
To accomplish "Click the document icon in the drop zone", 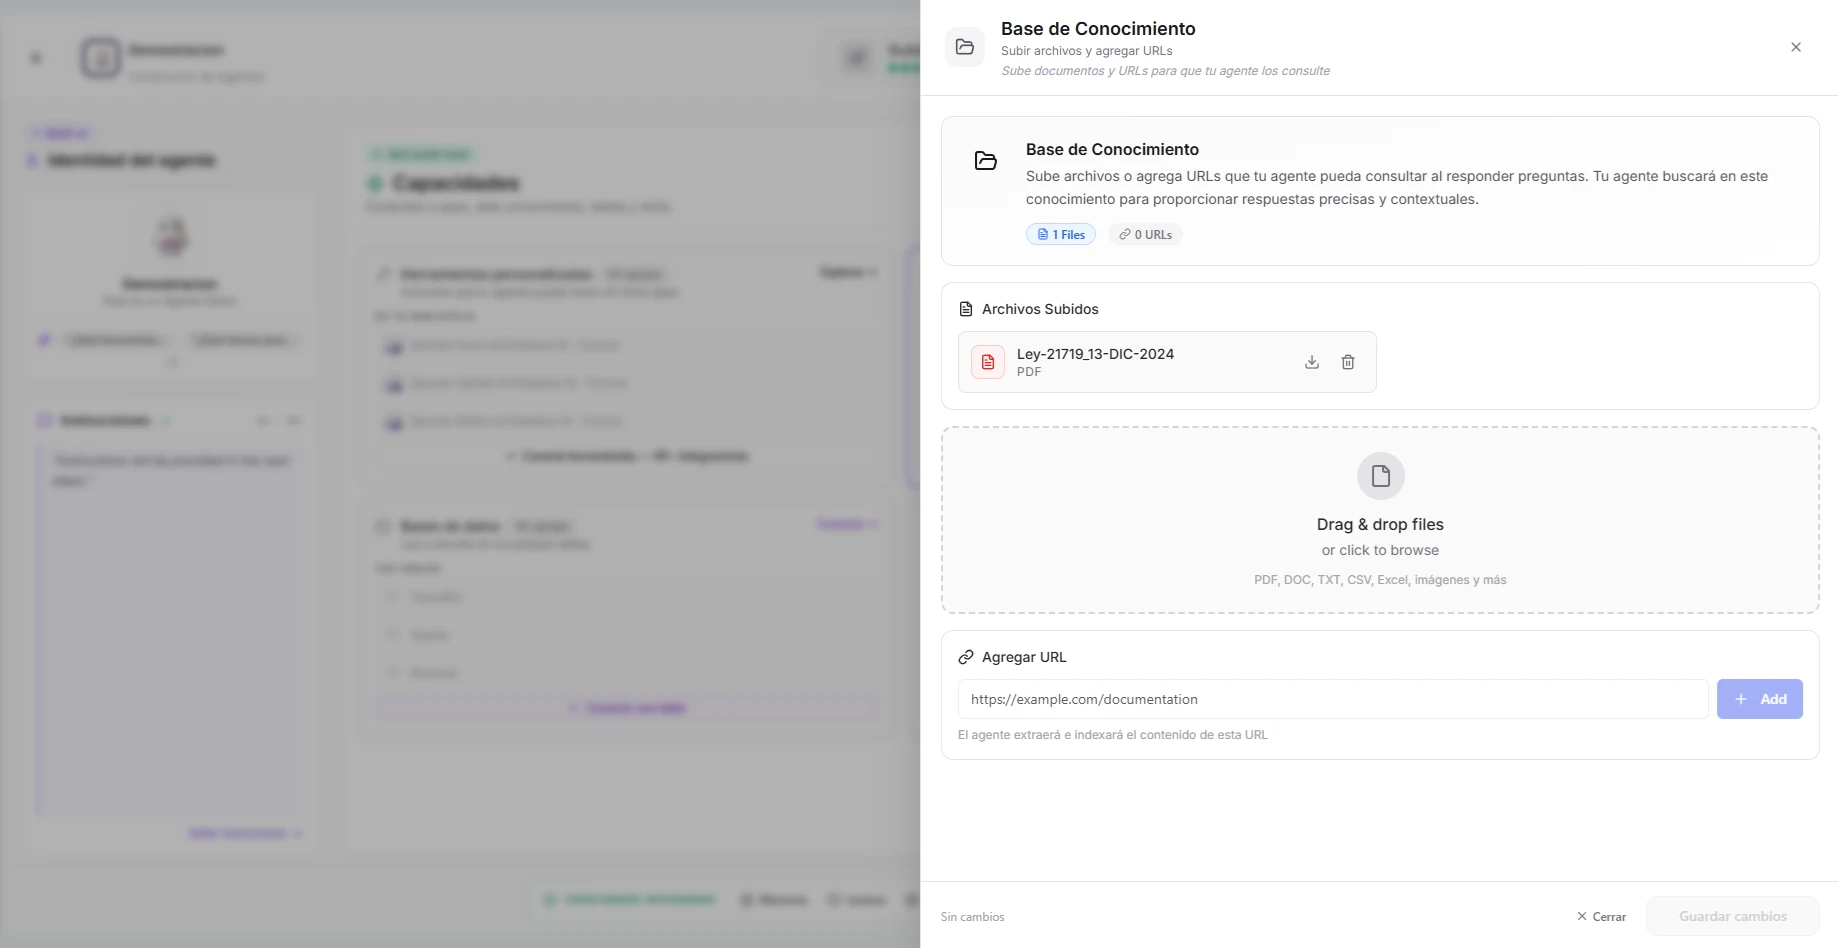I will click(x=1381, y=476).
